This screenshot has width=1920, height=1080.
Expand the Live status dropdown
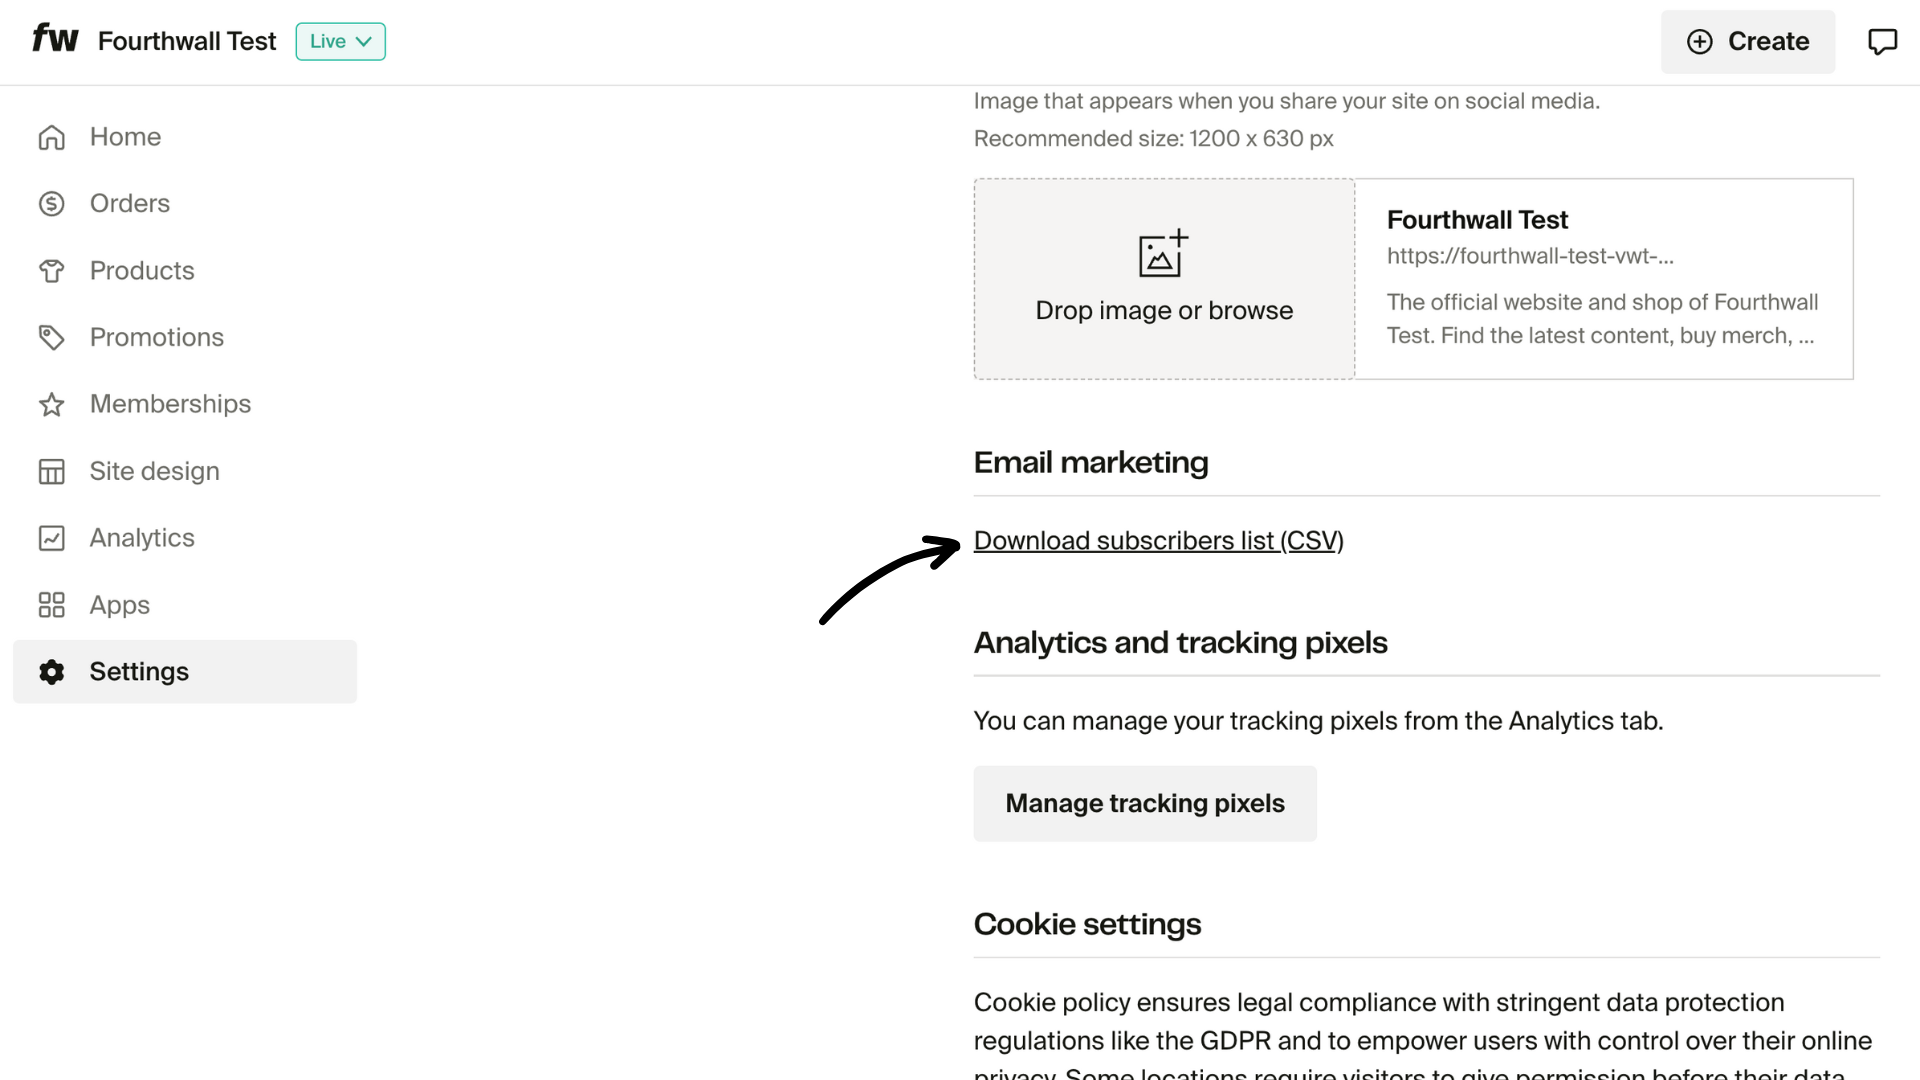pos(340,41)
